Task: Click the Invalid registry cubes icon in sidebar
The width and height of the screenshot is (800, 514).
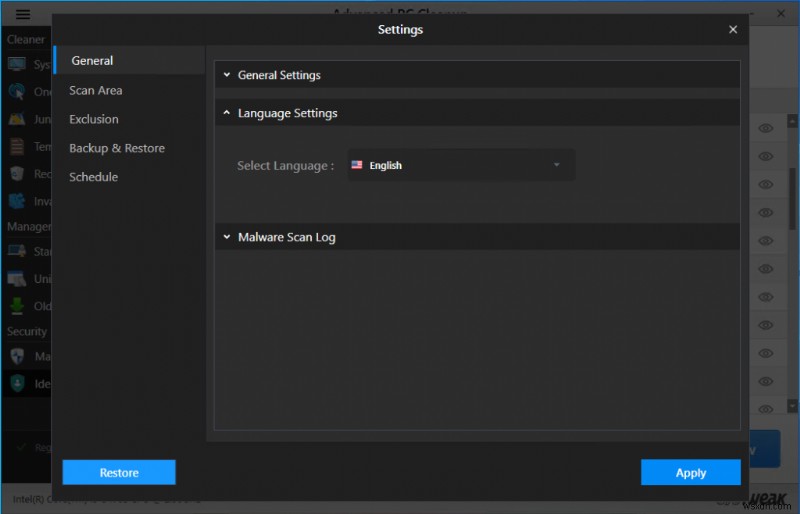Action: pyautogui.click(x=16, y=201)
